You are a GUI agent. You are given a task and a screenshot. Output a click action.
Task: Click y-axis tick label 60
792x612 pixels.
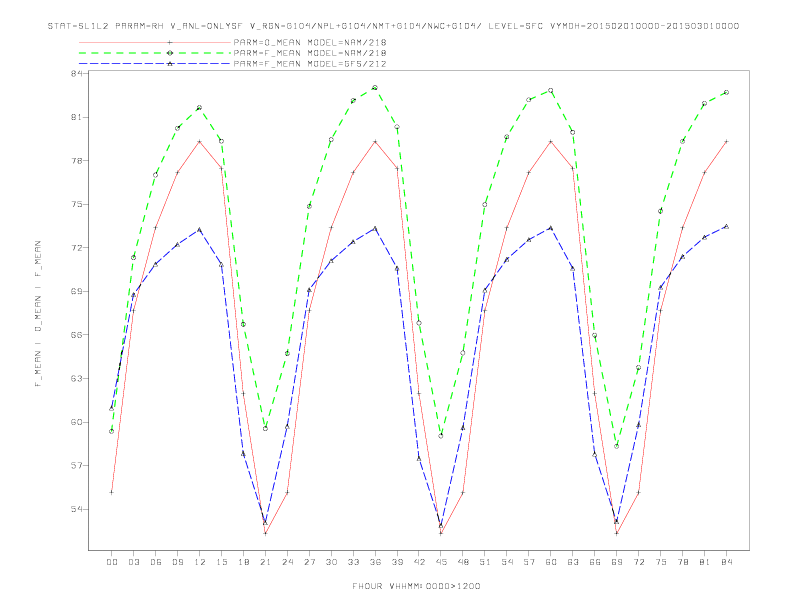point(76,422)
